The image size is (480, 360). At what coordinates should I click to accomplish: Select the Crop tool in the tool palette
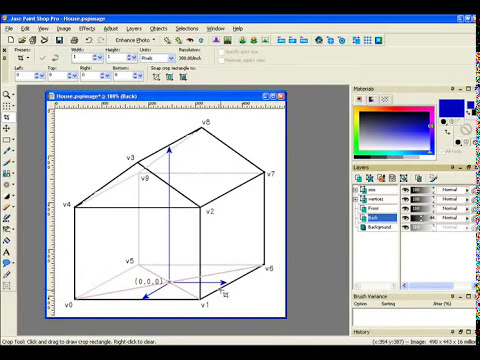[6, 117]
